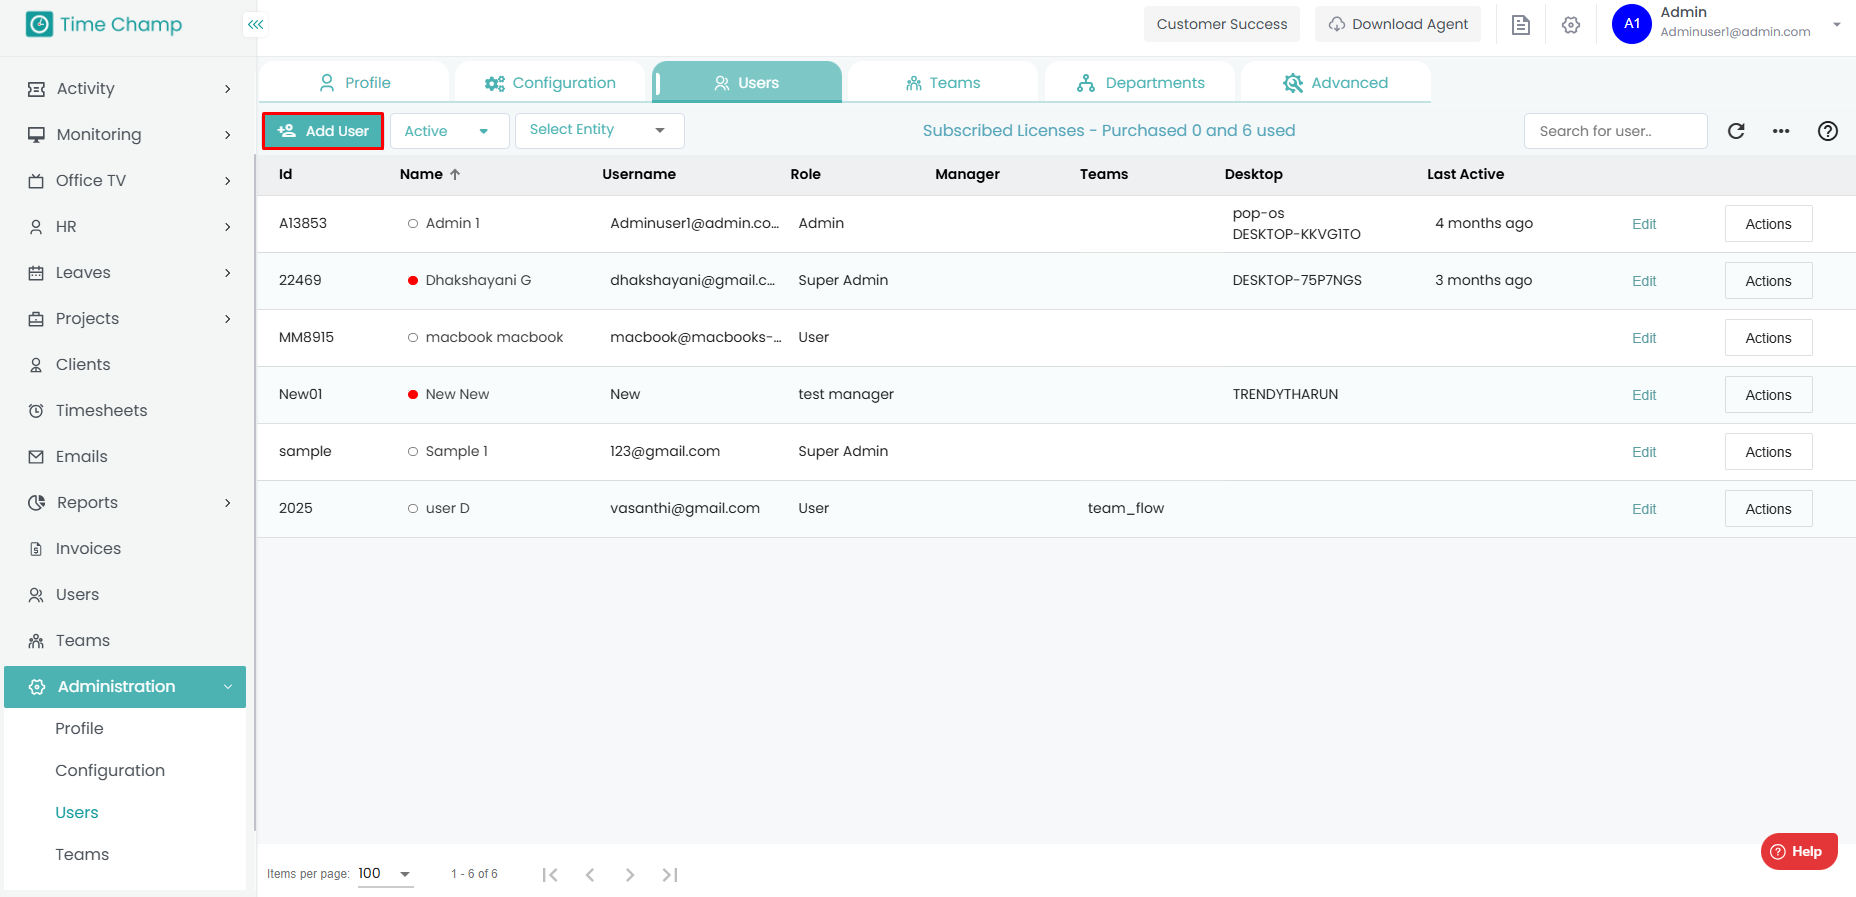This screenshot has width=1856, height=897.
Task: Open the settings gear icon in header
Action: (1571, 25)
